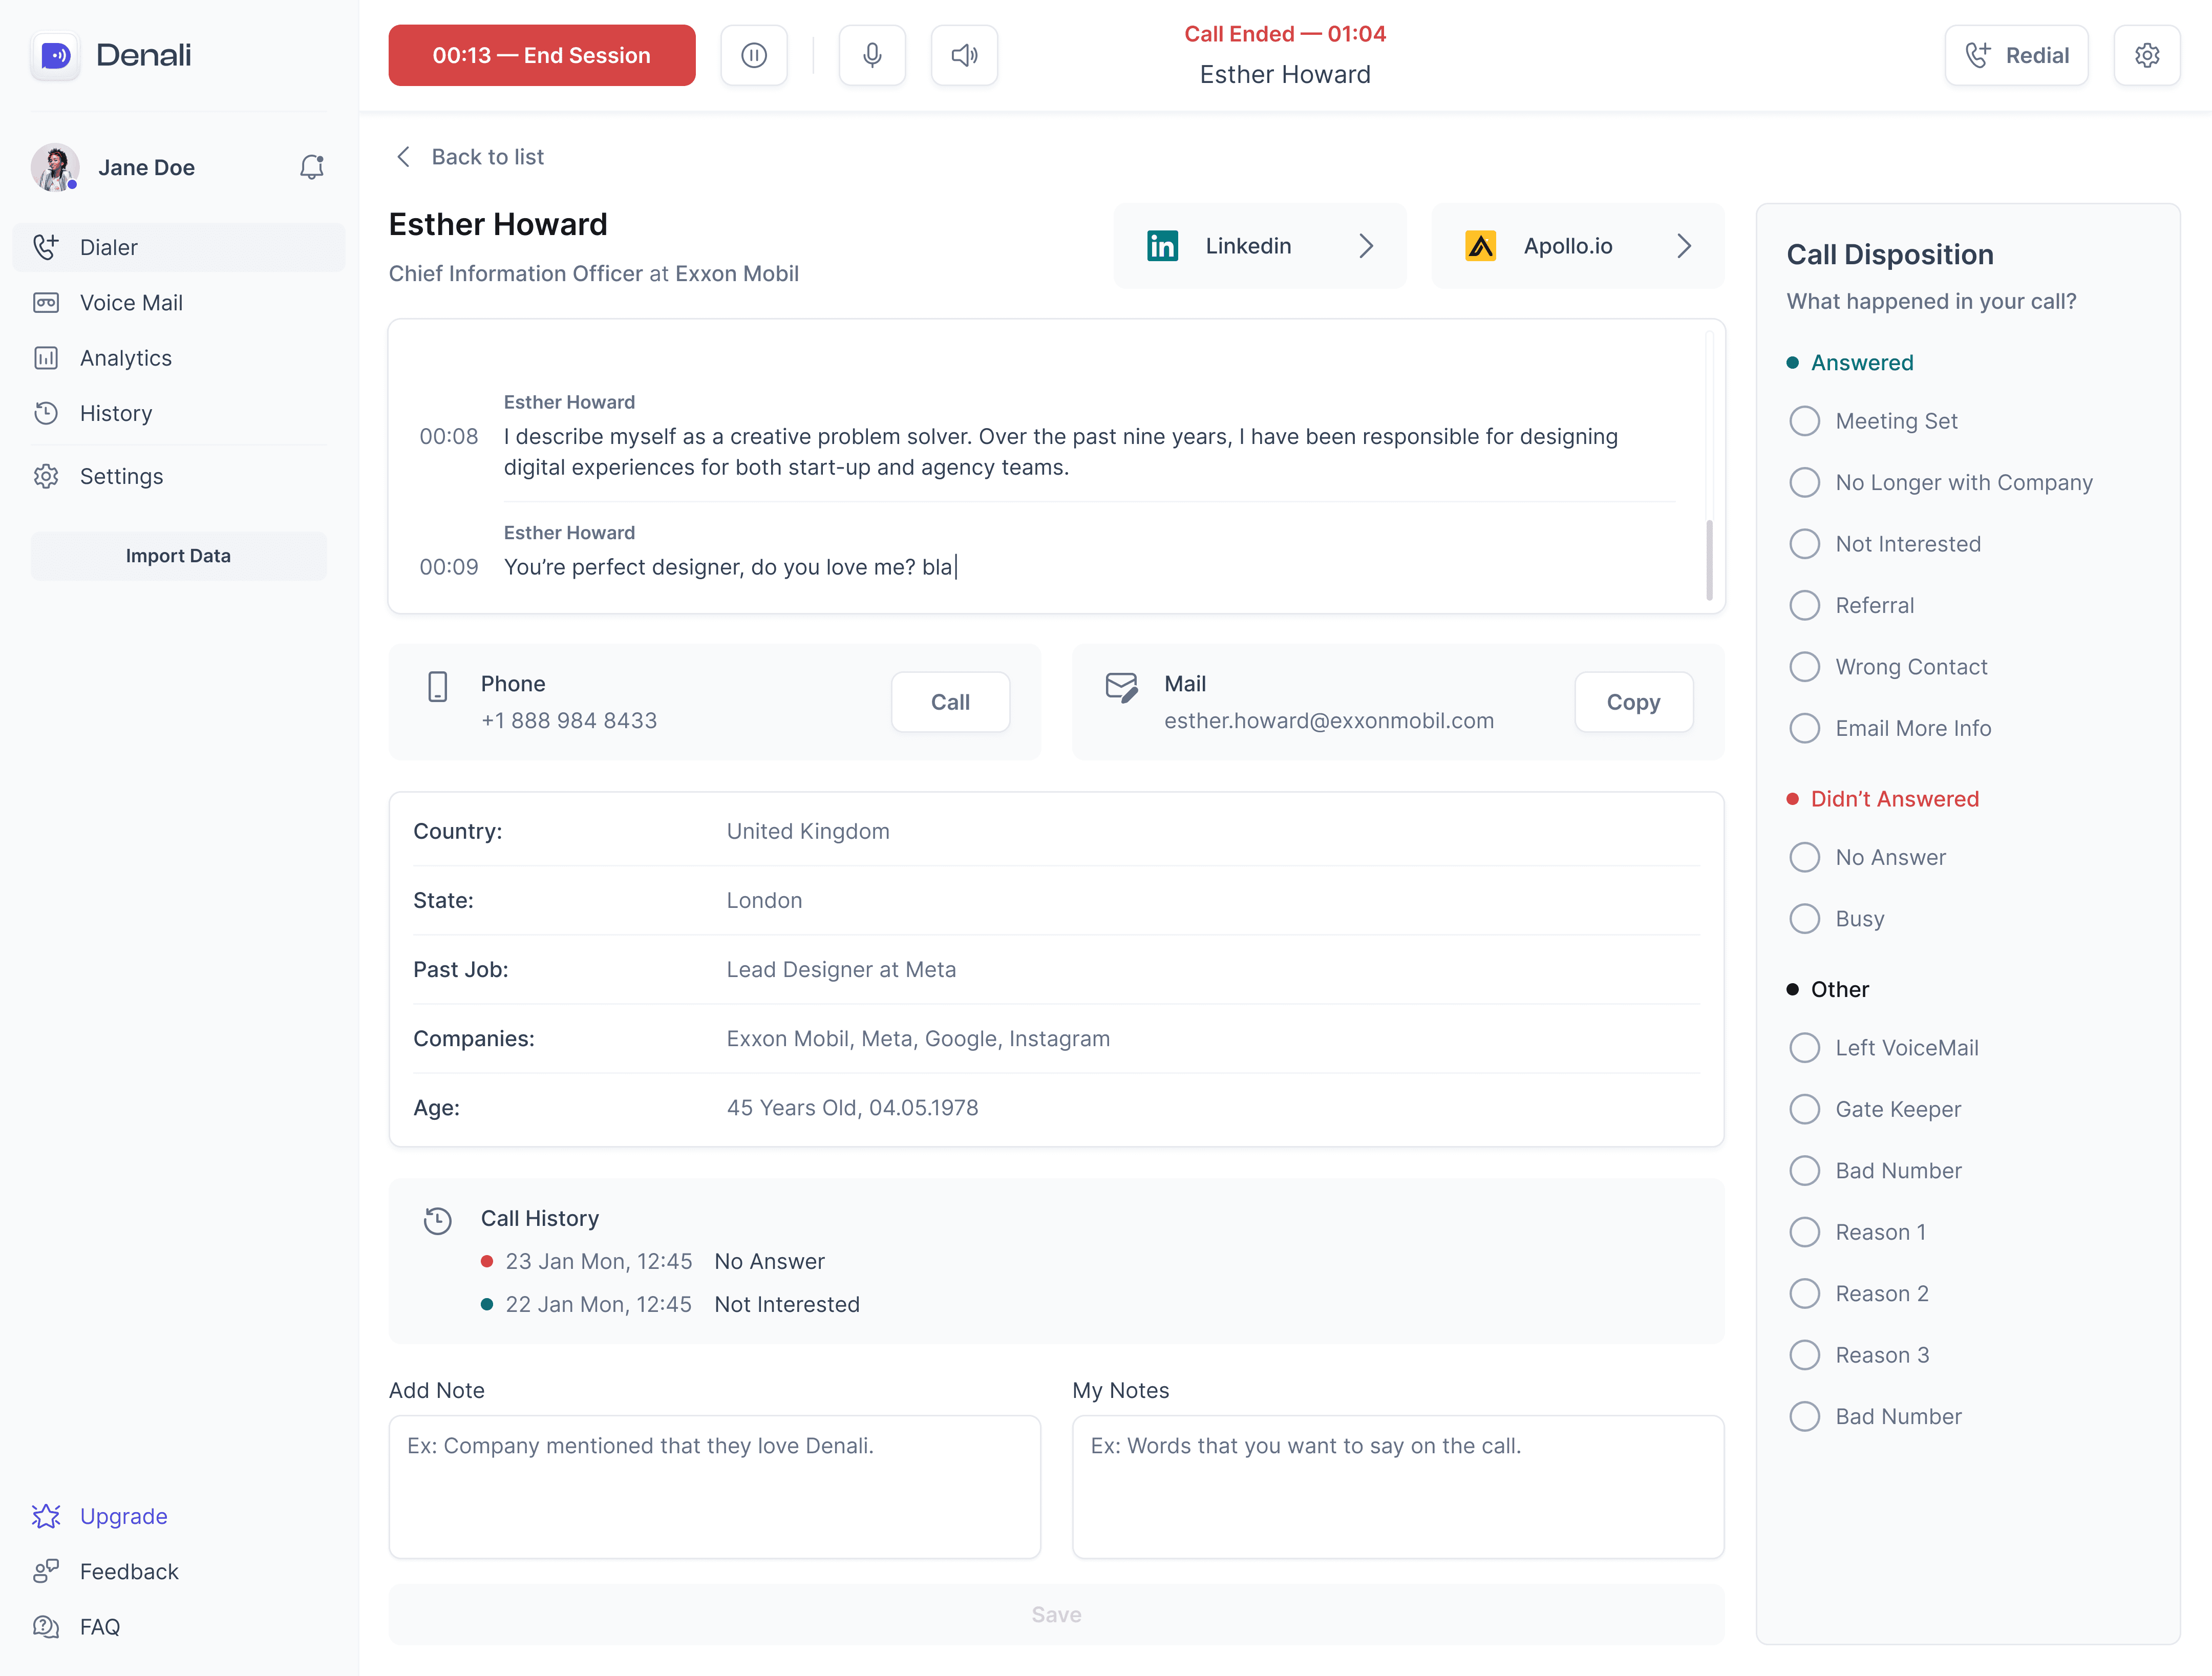
Task: Click the Call History clock icon
Action: (438, 1220)
